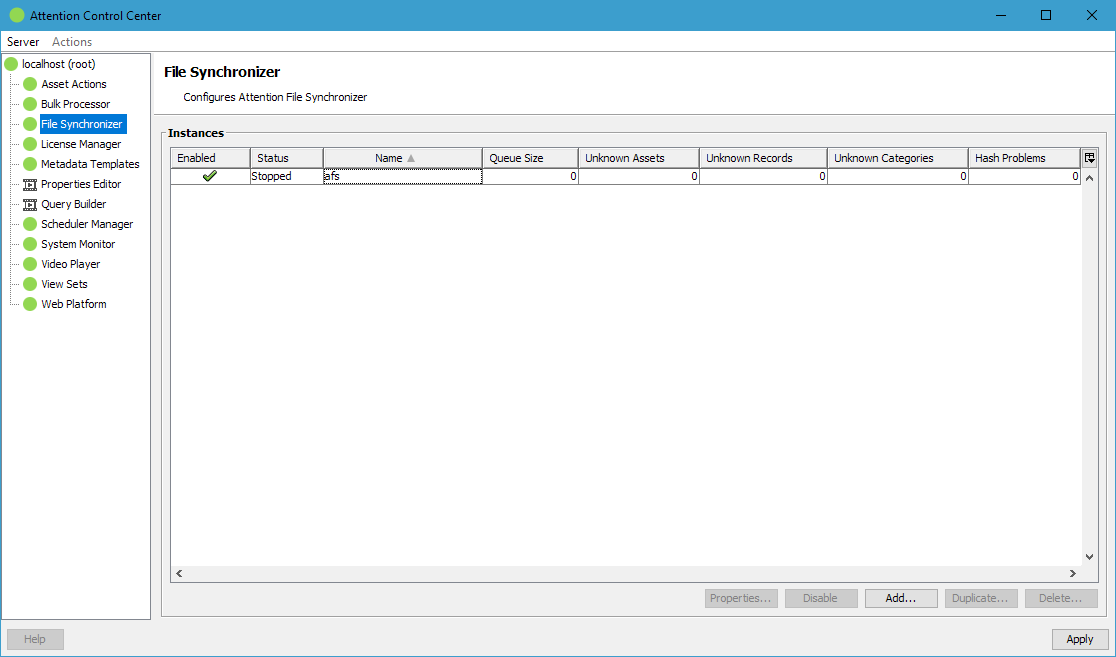1116x657 pixels.
Task: Click the Properties... button
Action: (741, 598)
